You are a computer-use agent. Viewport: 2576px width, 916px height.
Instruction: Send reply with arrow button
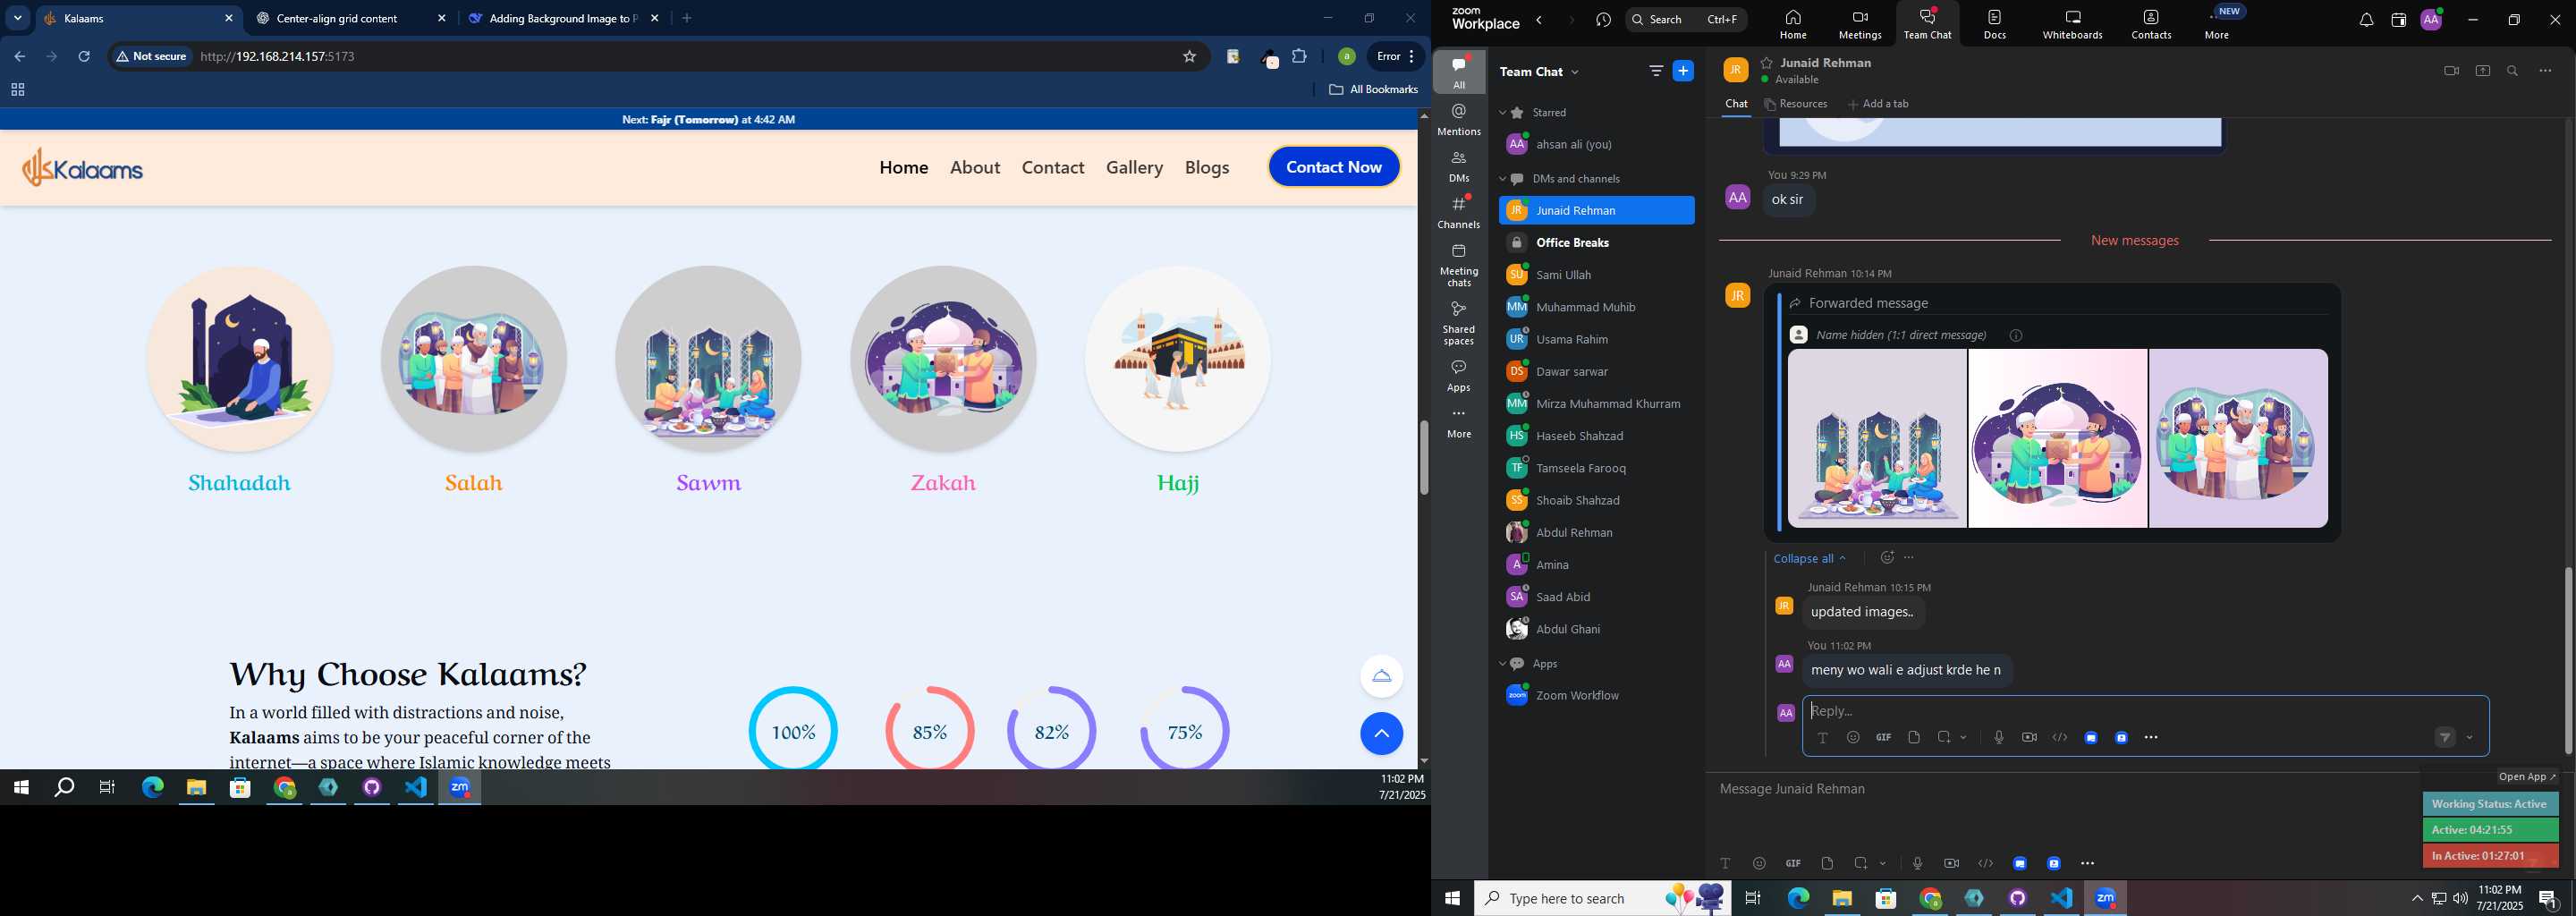2444,738
